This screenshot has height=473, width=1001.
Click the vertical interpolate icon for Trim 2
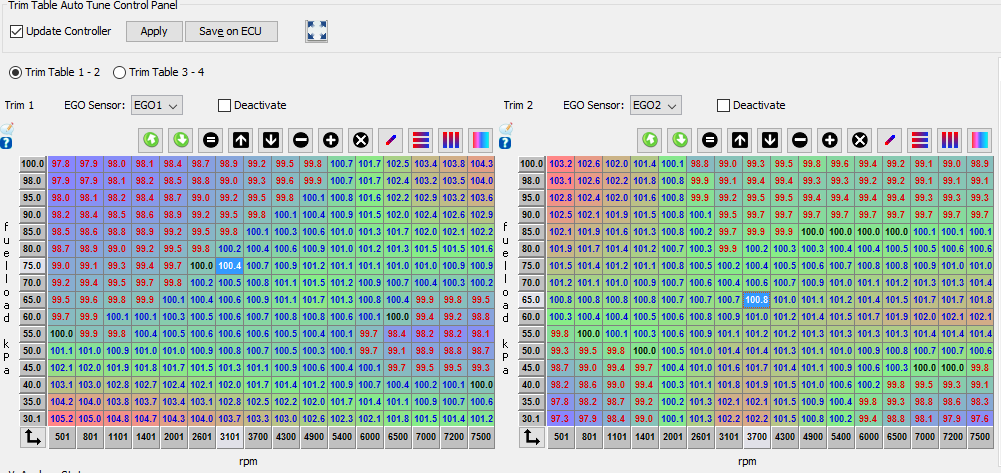[x=949, y=140]
